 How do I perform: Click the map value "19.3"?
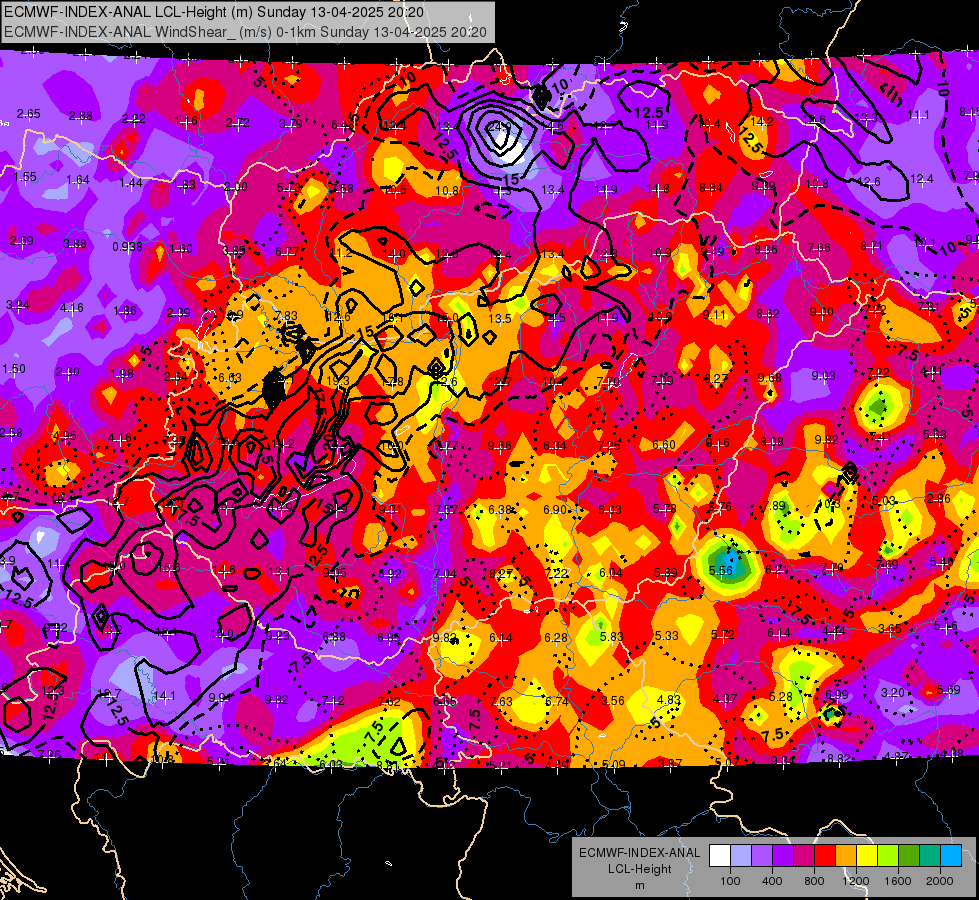338,380
